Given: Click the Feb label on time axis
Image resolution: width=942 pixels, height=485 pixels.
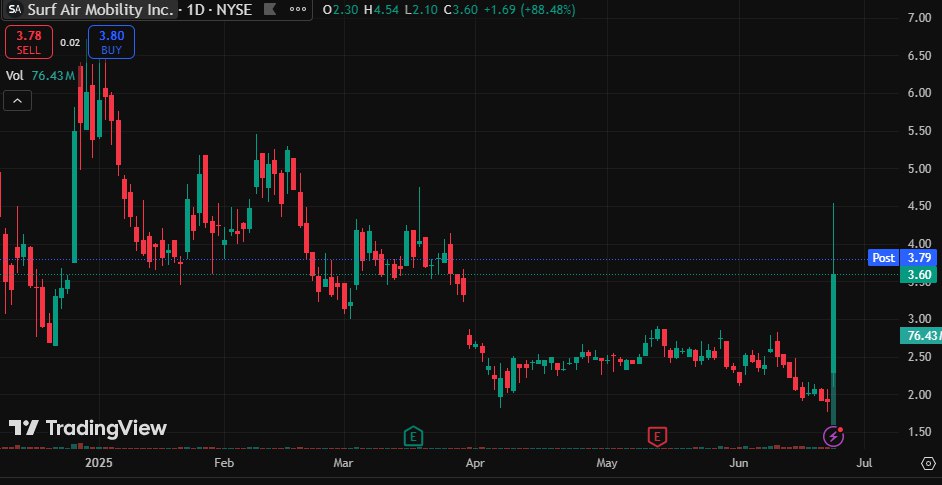Looking at the screenshot, I should [x=223, y=463].
